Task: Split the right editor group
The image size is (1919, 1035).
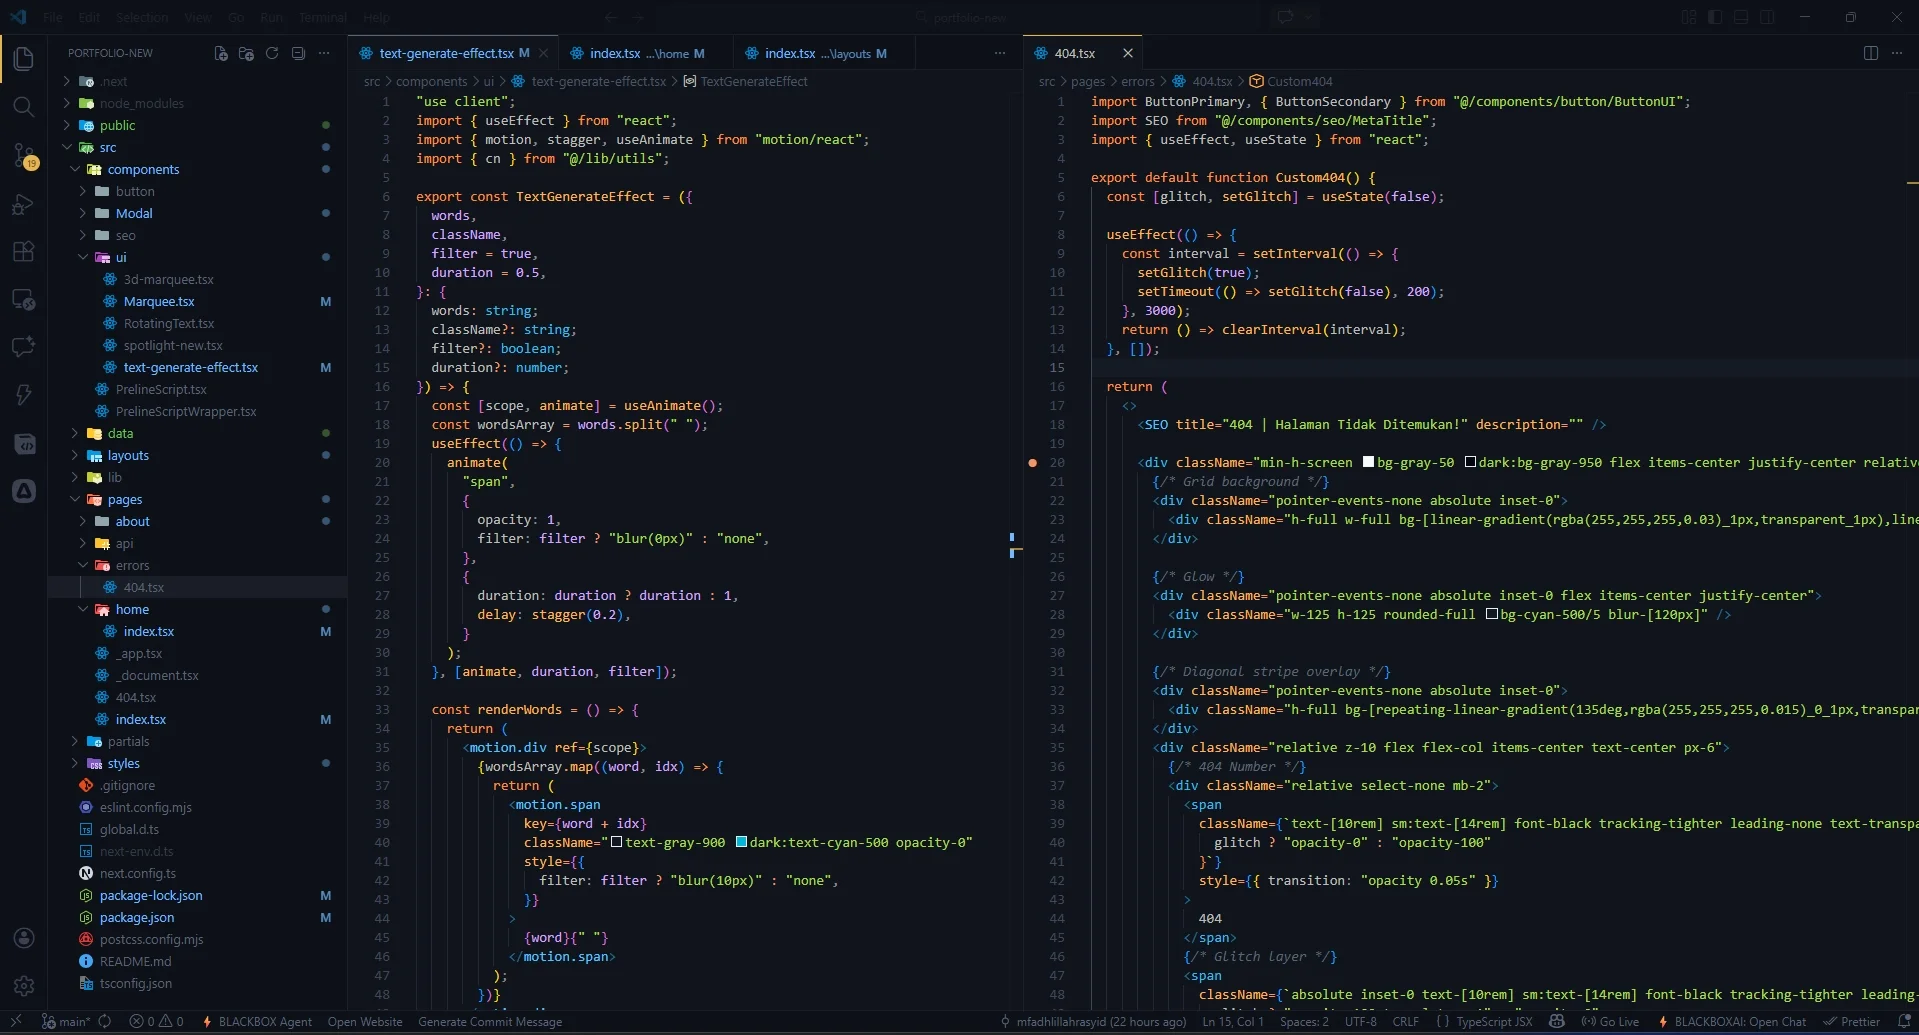Action: (x=1870, y=53)
